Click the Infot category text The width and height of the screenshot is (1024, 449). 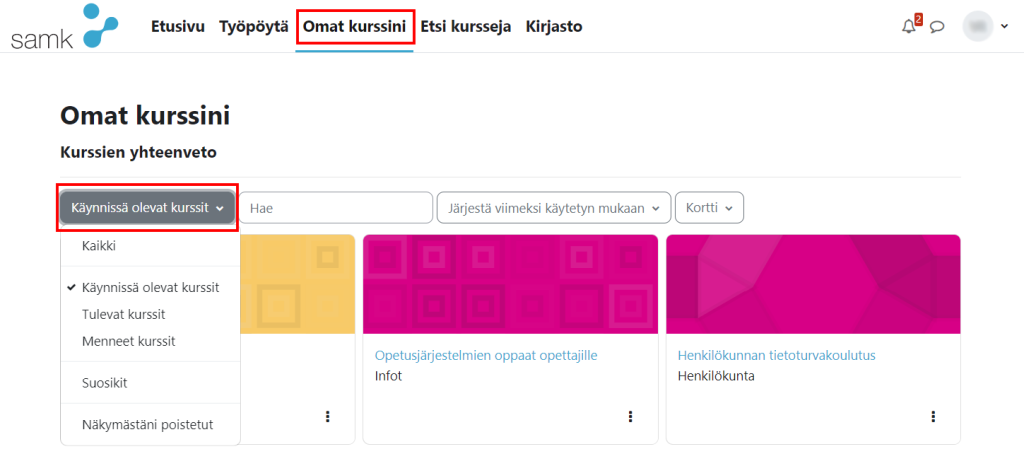click(x=389, y=377)
